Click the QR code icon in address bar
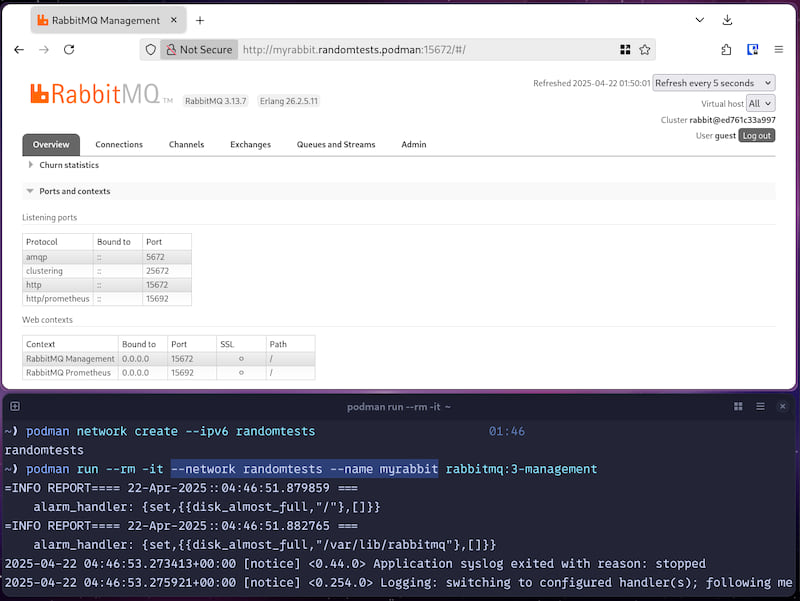The width and height of the screenshot is (800, 601). (625, 49)
